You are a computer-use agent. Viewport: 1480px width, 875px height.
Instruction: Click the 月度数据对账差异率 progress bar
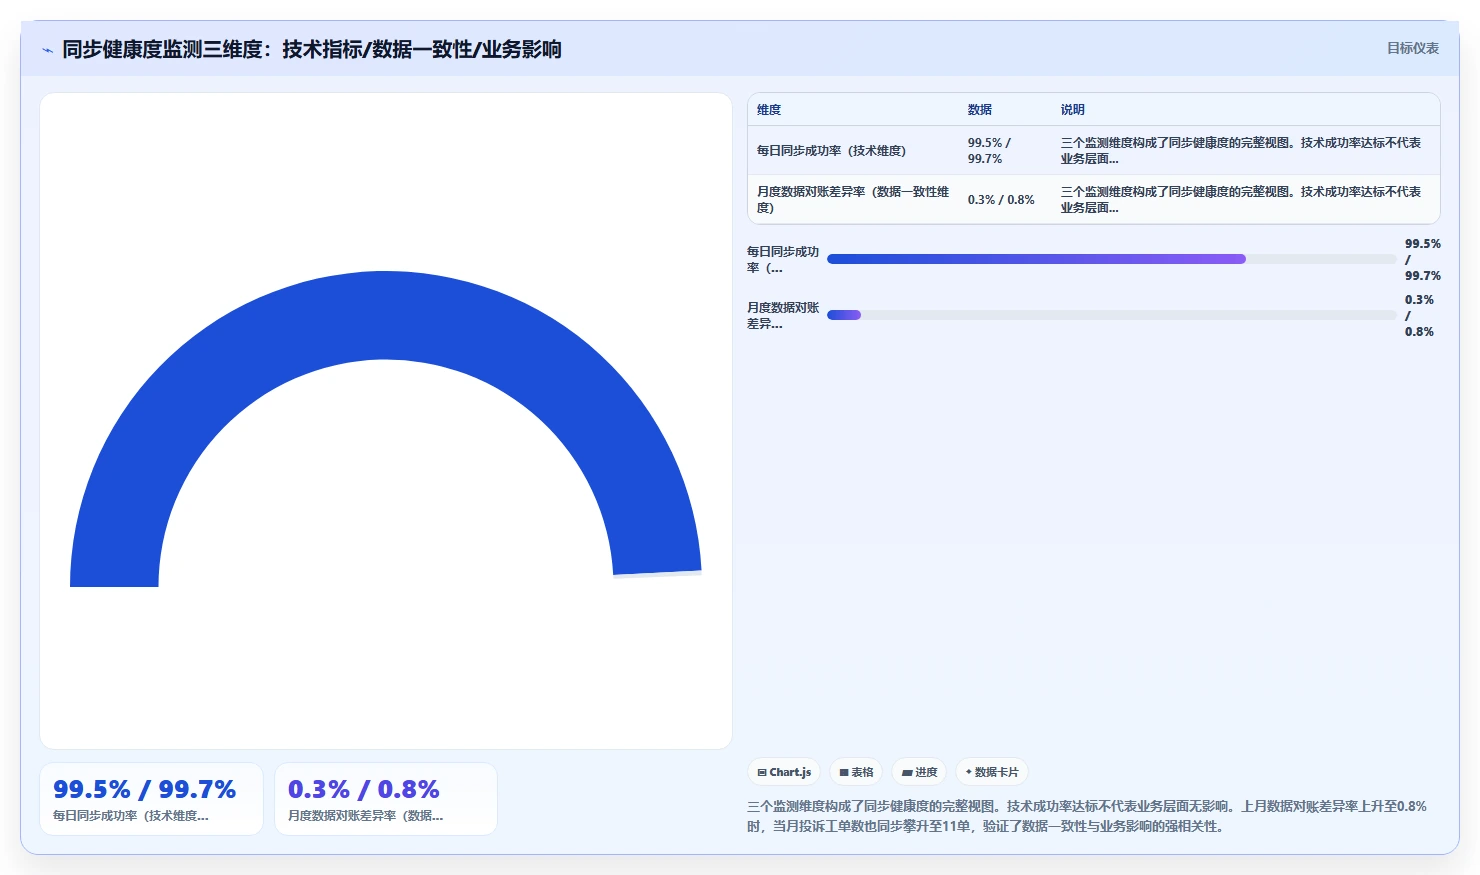[1111, 315]
